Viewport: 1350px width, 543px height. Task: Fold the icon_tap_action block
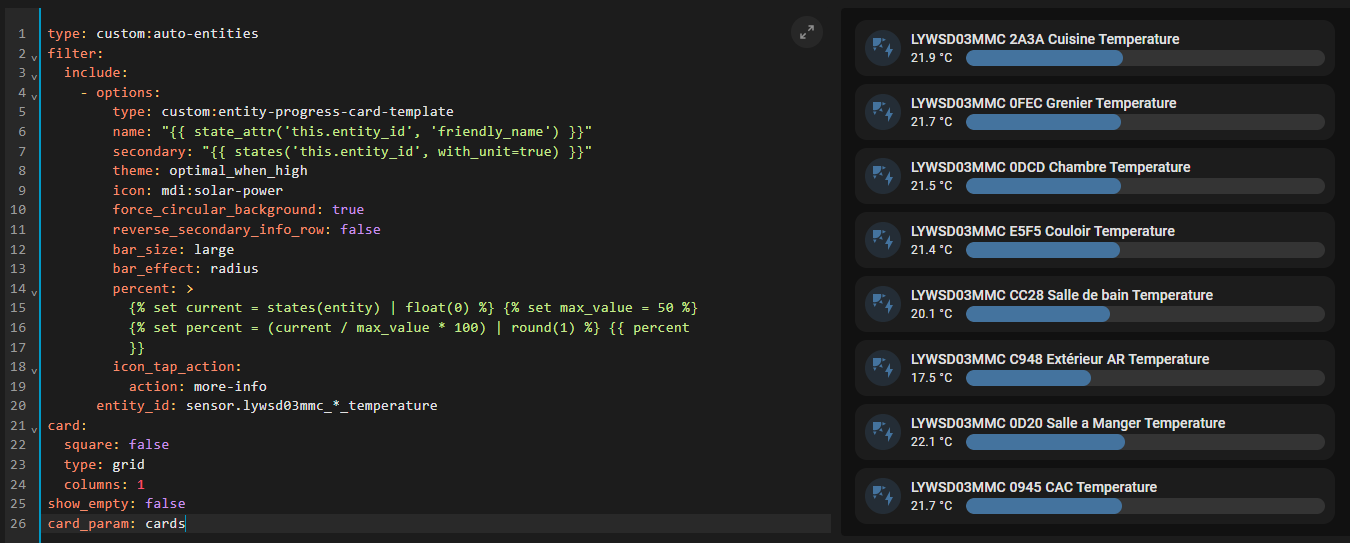click(x=33, y=370)
